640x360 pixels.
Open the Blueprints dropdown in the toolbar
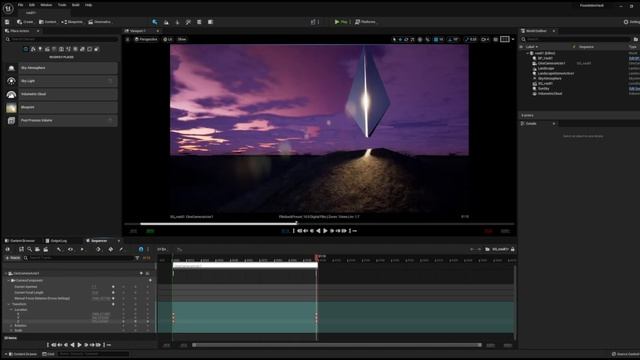(x=72, y=22)
